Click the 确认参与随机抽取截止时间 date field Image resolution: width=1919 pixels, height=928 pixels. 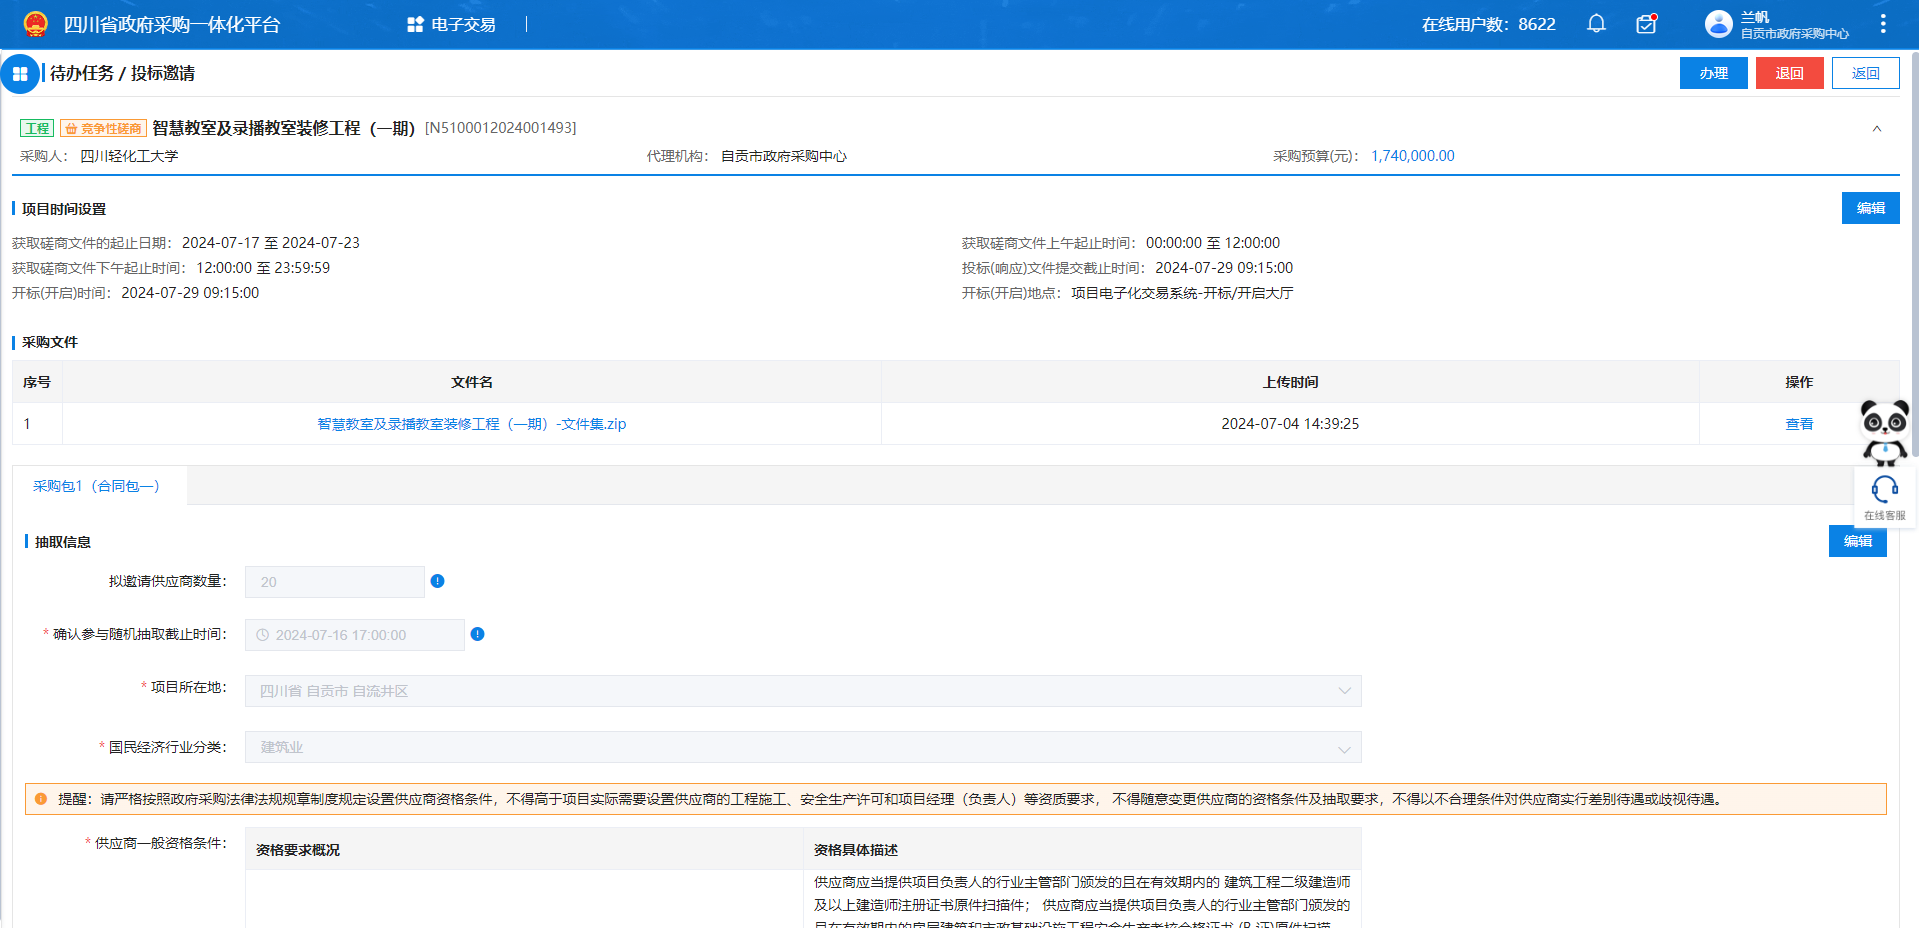pyautogui.click(x=355, y=635)
